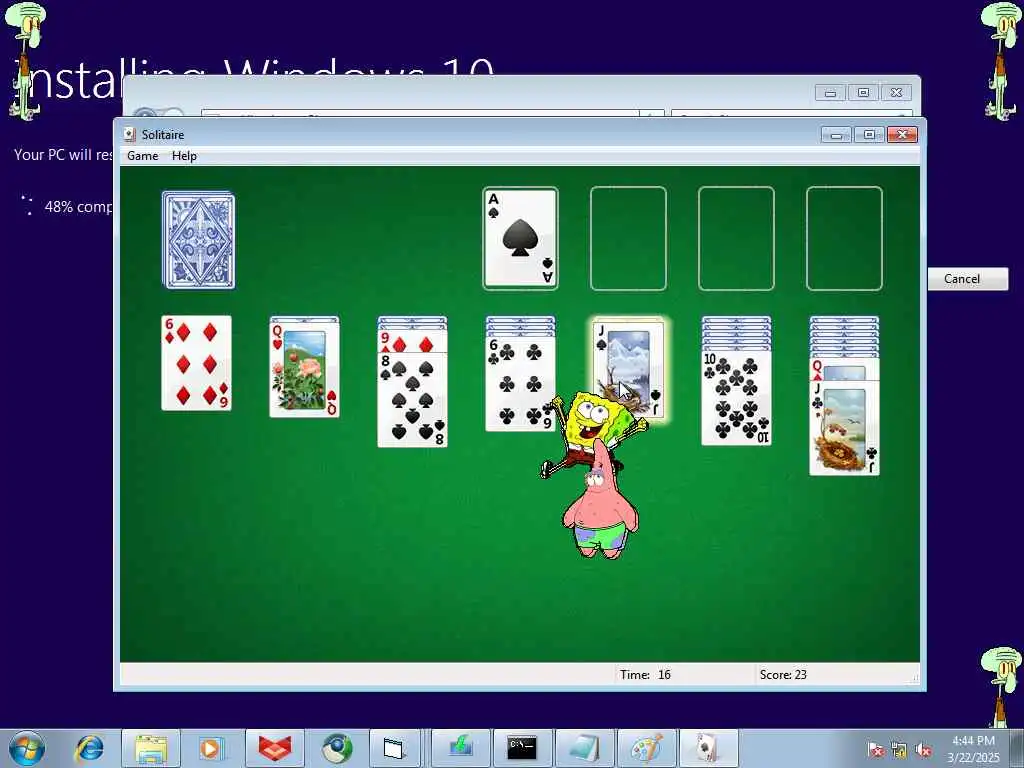1024x768 pixels.
Task: Click the green globe browser taskbar icon
Action: point(337,748)
